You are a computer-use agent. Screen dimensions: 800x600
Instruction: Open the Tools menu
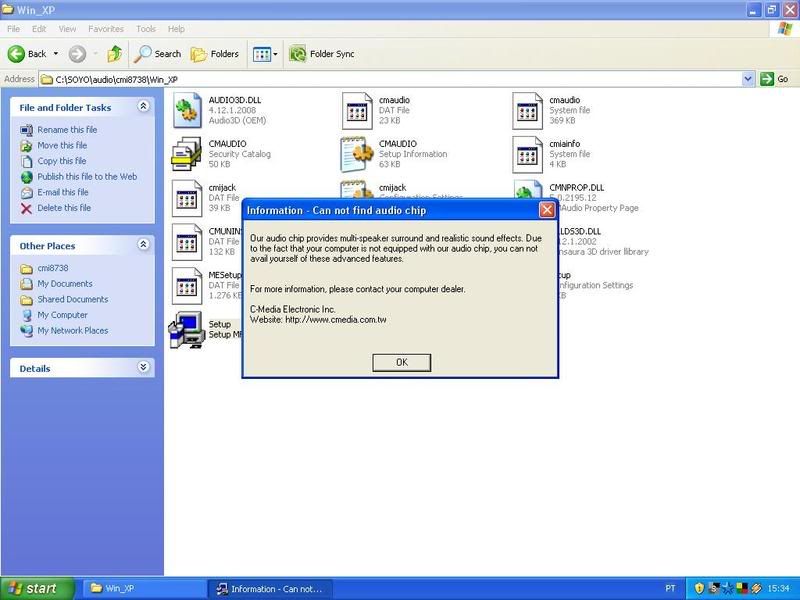click(x=146, y=29)
